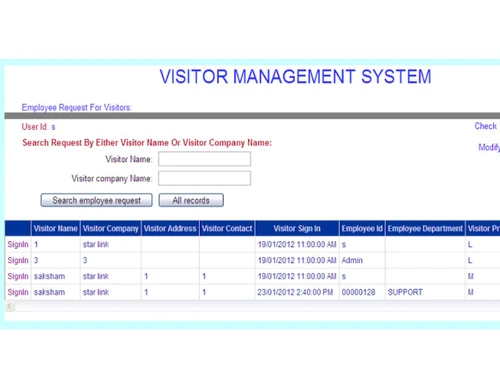500x375 pixels.
Task: Click the Employee Id column header
Action: [x=362, y=228]
